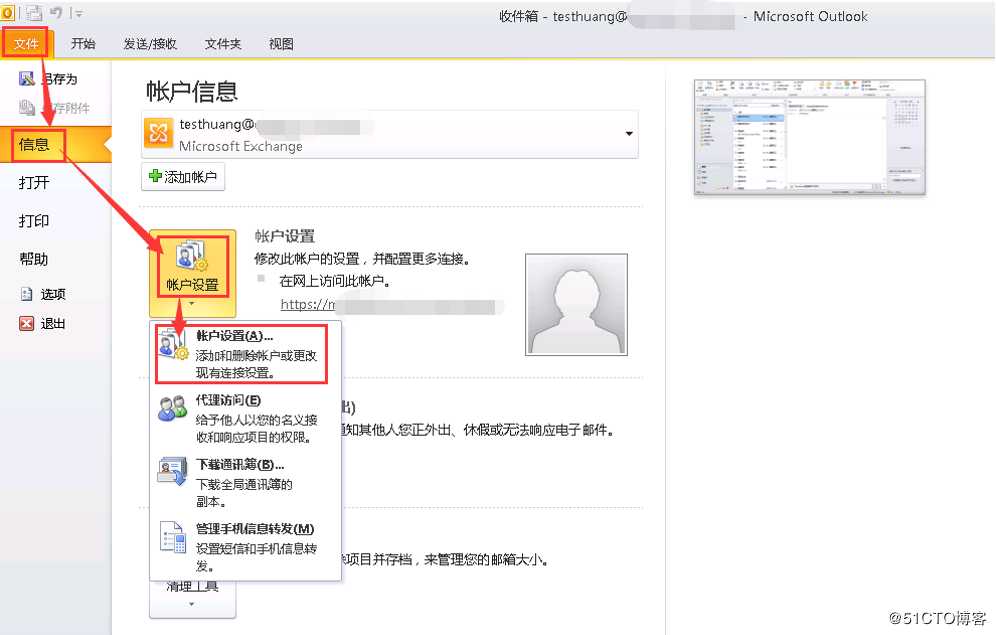Click the green plus icon on 添加帐户
The image size is (996, 635).
coord(155,176)
